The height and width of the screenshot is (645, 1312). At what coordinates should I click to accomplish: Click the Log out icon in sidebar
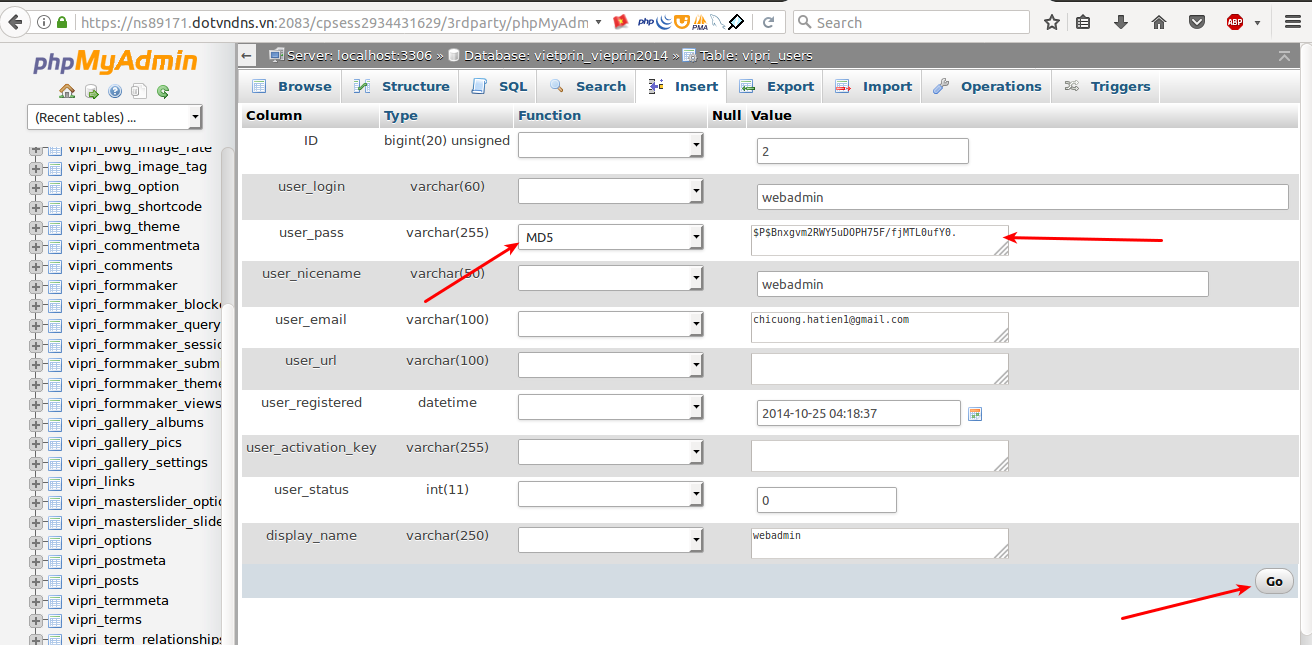(x=91, y=91)
